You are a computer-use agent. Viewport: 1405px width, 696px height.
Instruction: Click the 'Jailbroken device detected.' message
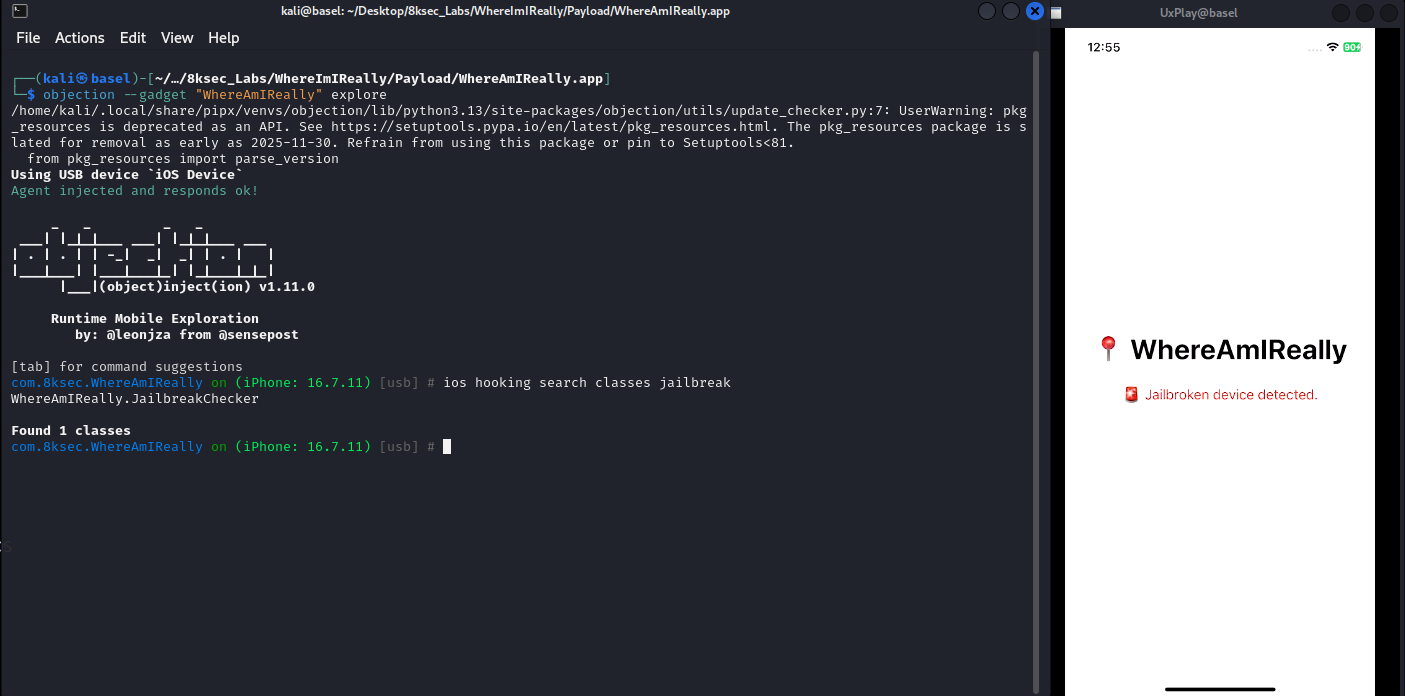(x=1231, y=395)
